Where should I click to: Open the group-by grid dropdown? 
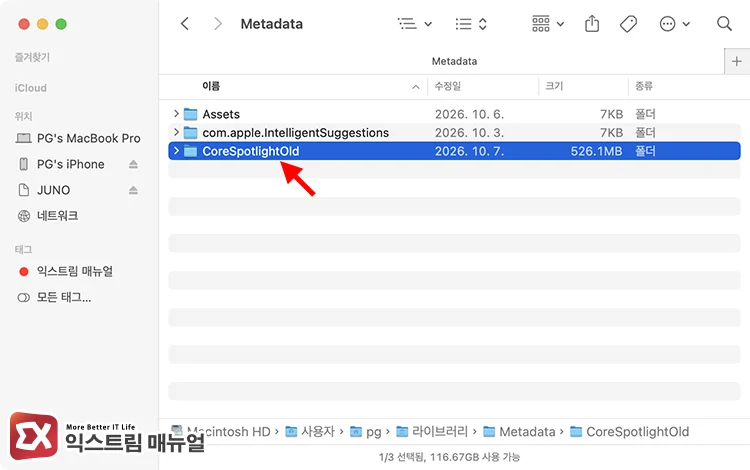(548, 23)
